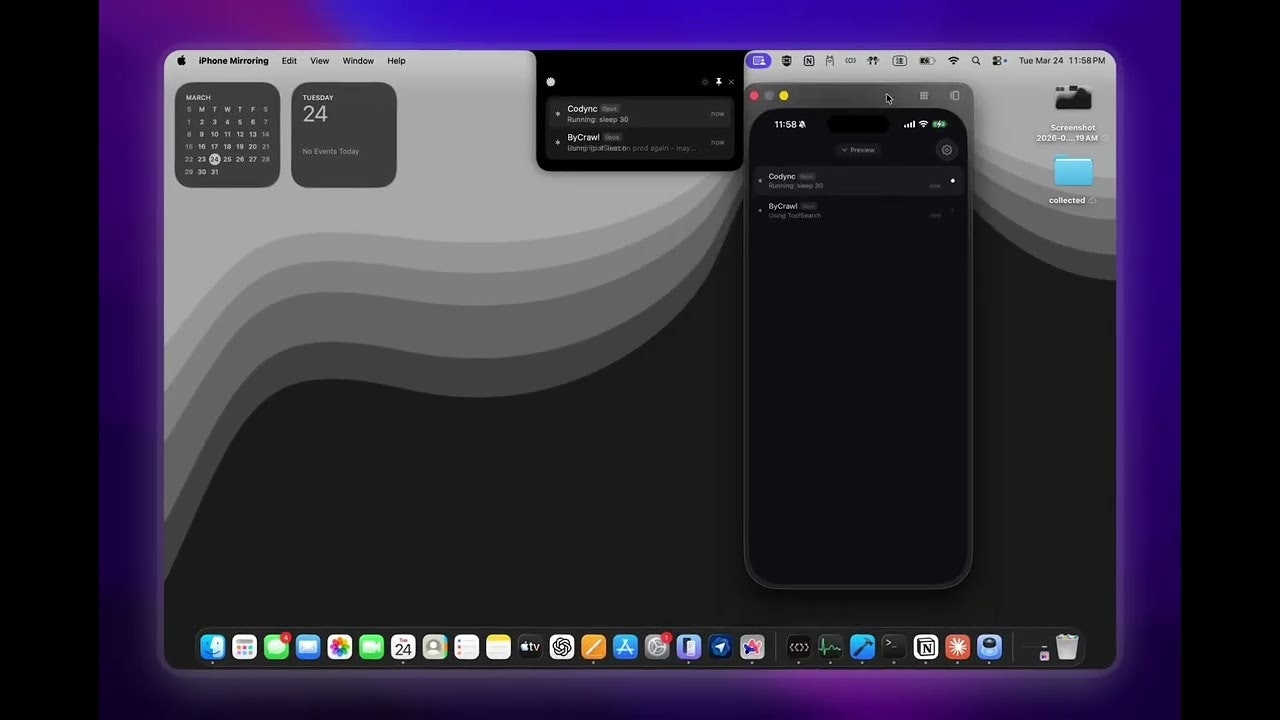1280x720 pixels.
Task: Open ByCrawl row on iPhone screen
Action: (857, 210)
